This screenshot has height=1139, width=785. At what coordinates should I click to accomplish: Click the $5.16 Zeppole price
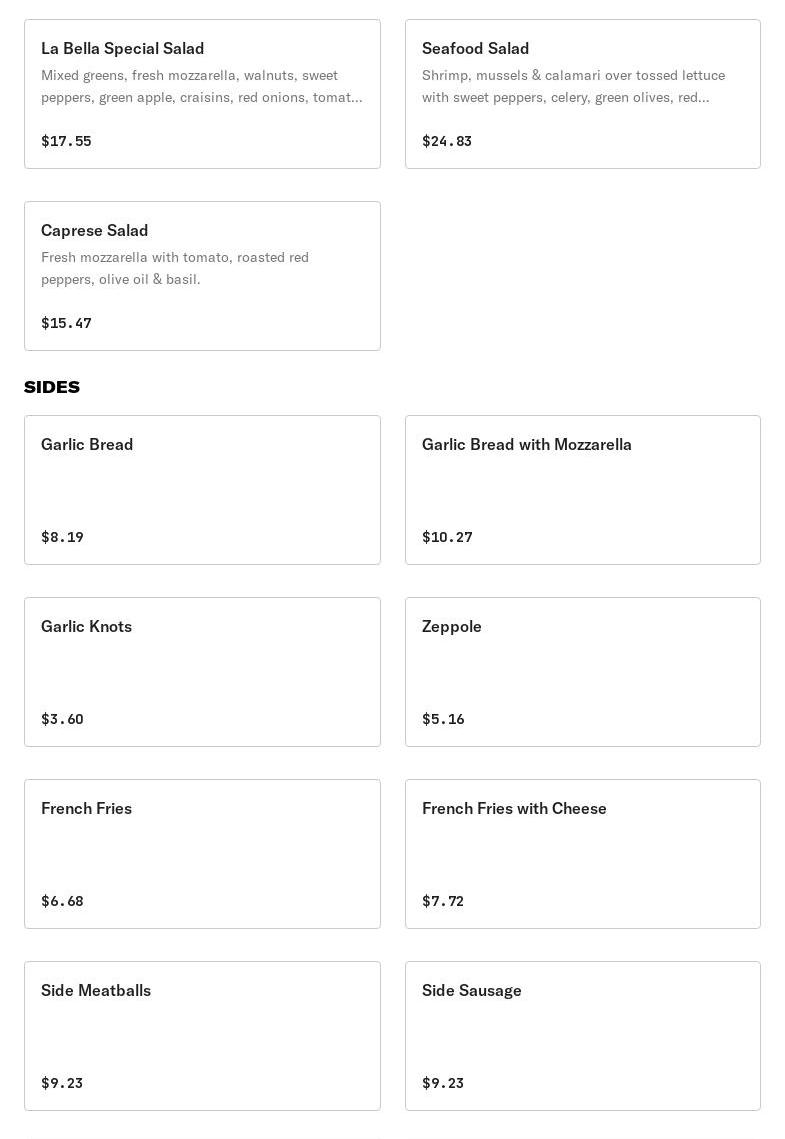point(443,719)
